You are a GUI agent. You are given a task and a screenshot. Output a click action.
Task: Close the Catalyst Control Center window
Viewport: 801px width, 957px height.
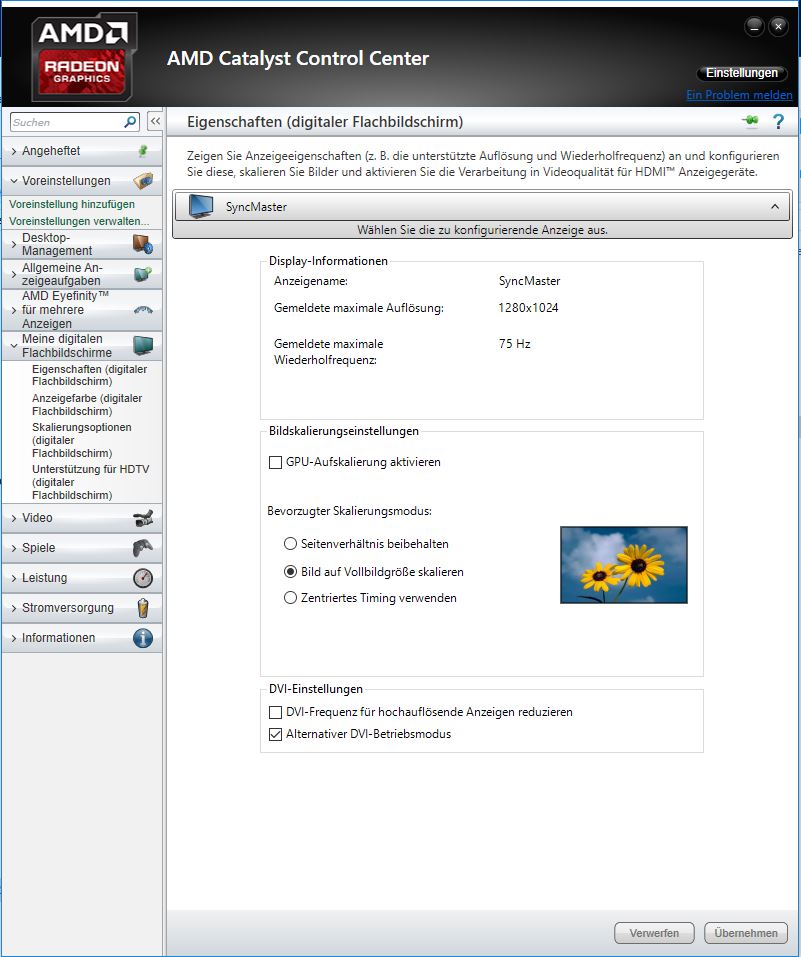(x=778, y=27)
